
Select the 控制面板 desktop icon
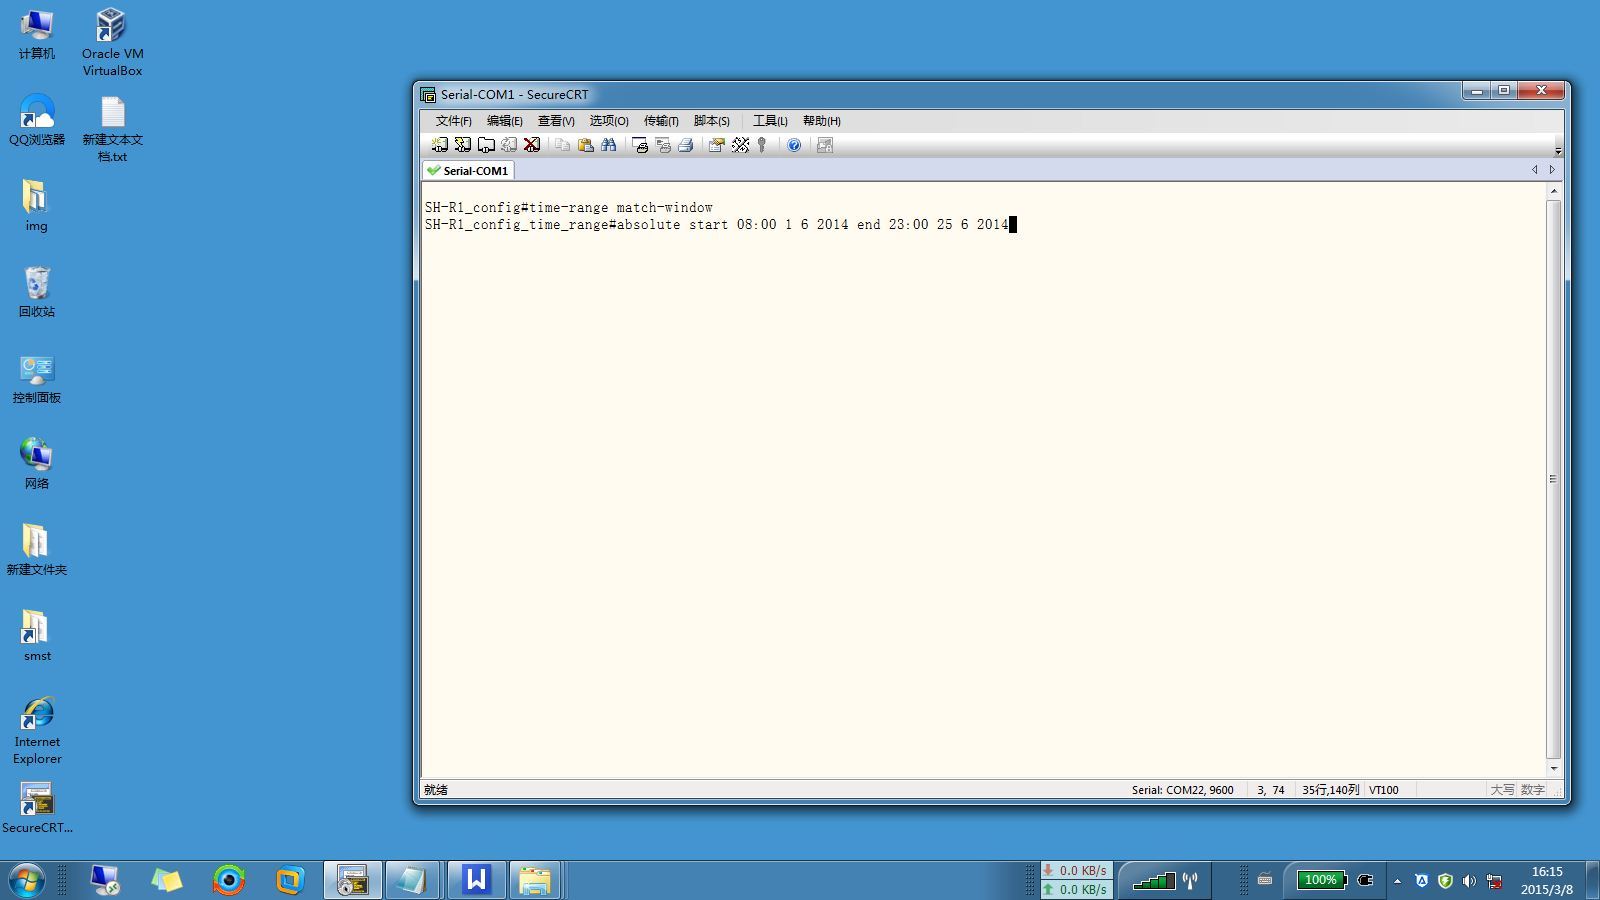[x=37, y=378]
